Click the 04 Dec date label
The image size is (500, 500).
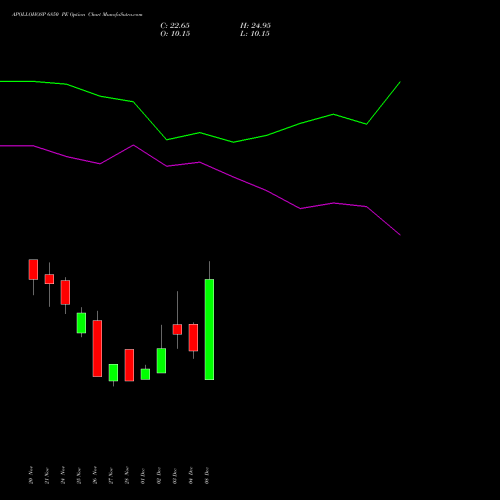(x=191, y=475)
